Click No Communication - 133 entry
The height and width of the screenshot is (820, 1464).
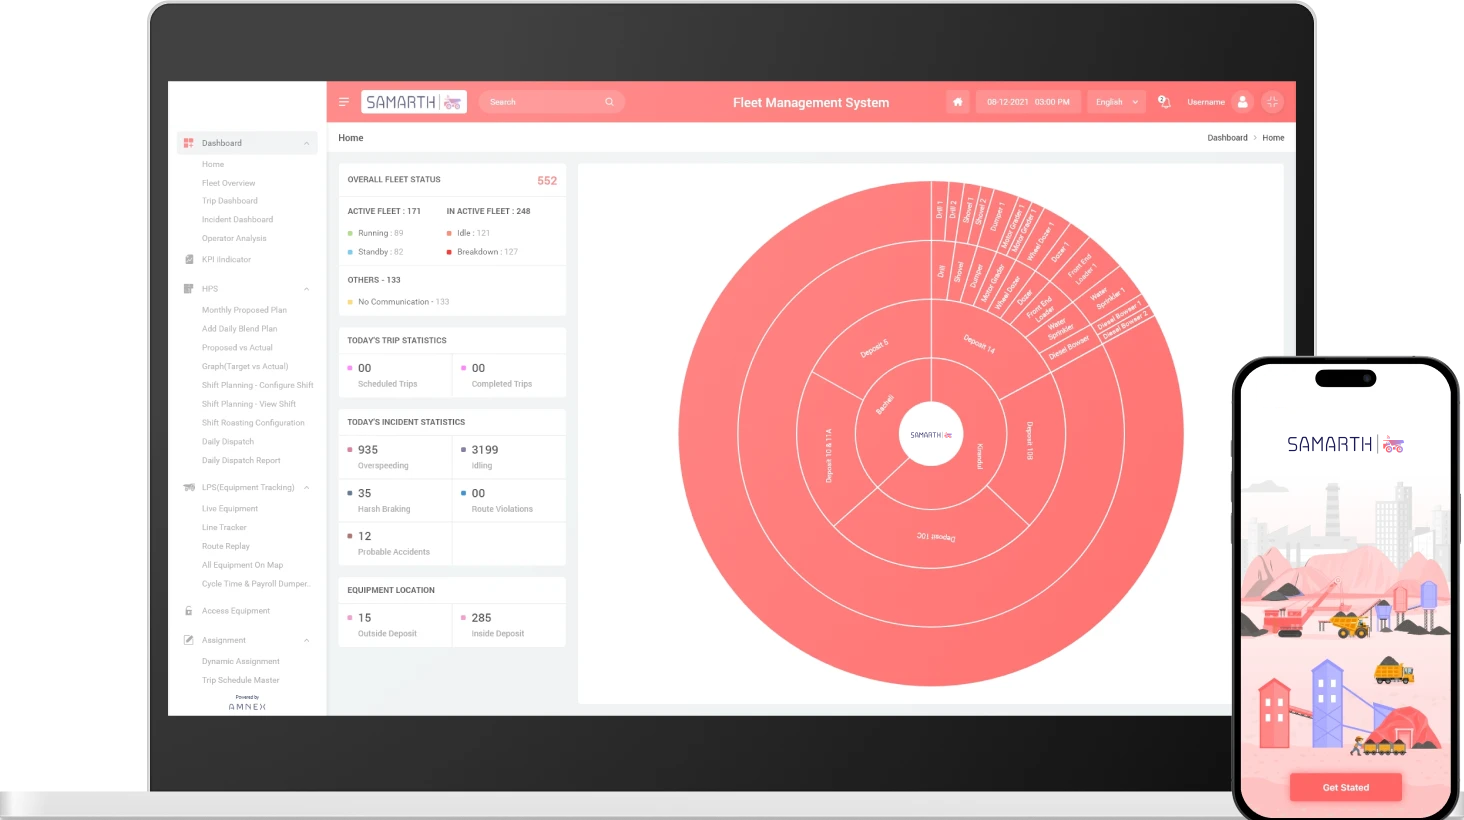click(x=399, y=302)
